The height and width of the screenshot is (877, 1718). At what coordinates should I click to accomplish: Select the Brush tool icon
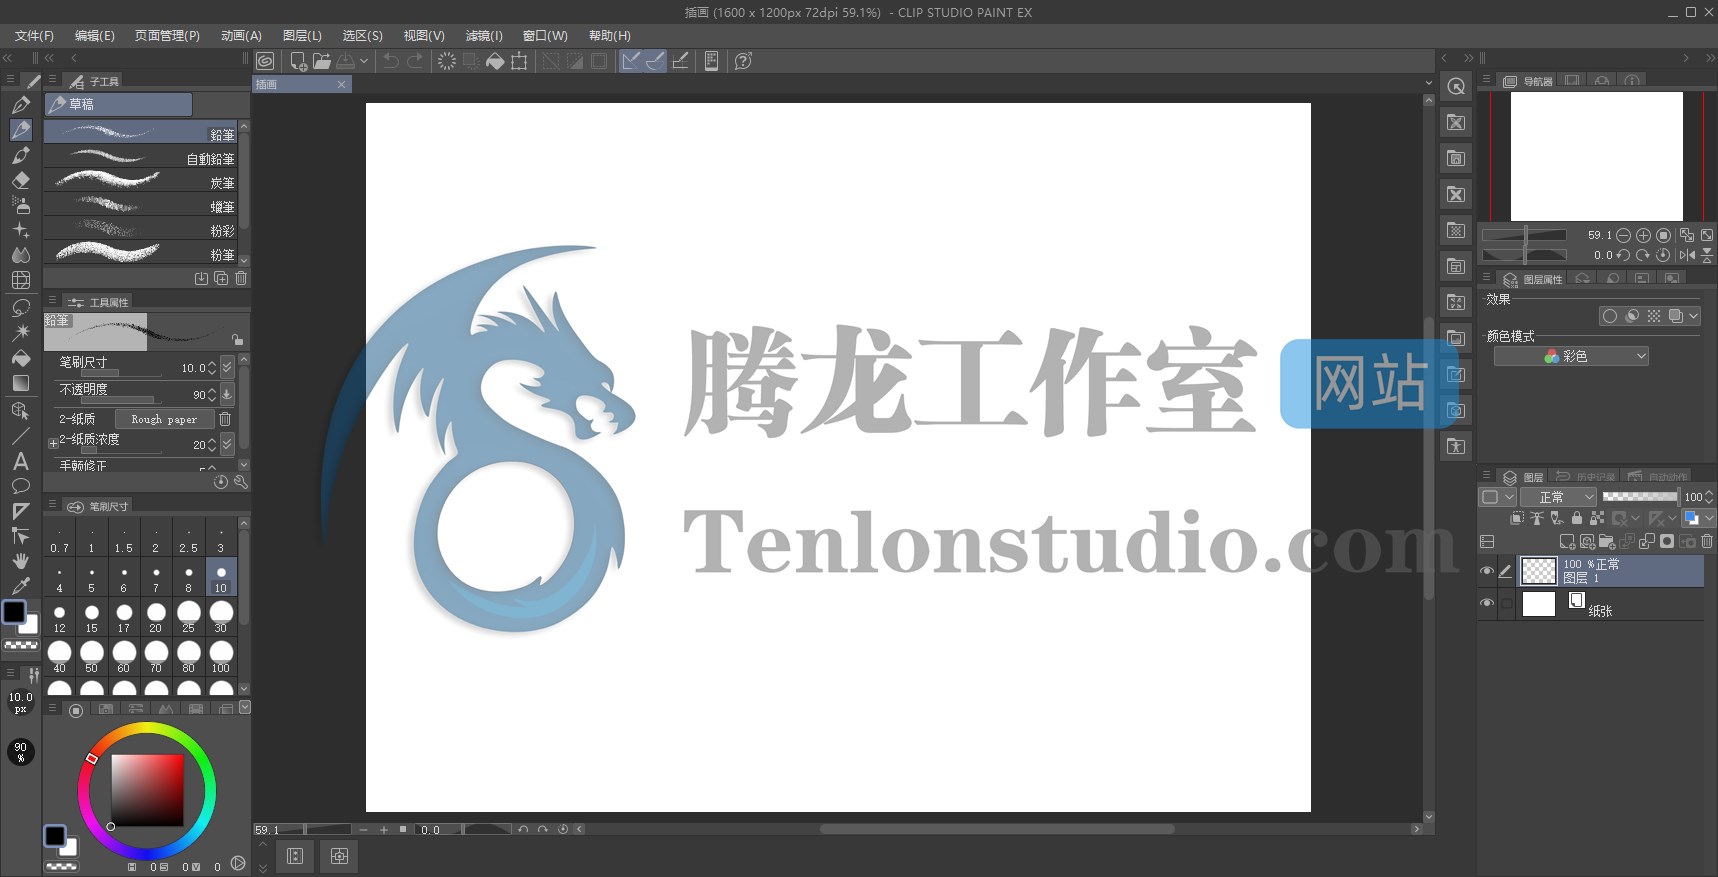(x=21, y=155)
